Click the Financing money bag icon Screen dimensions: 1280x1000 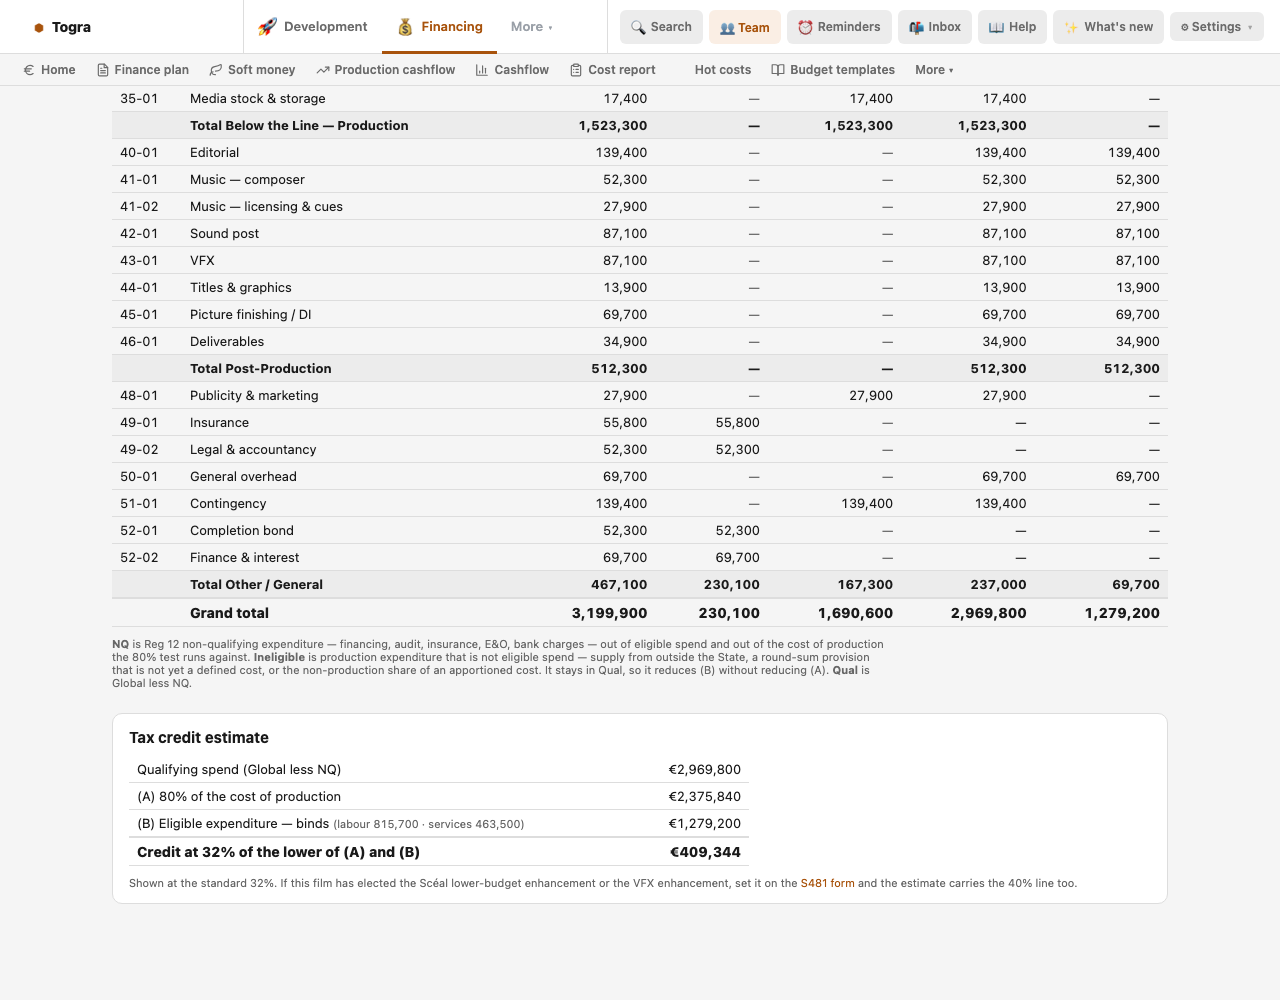point(405,27)
